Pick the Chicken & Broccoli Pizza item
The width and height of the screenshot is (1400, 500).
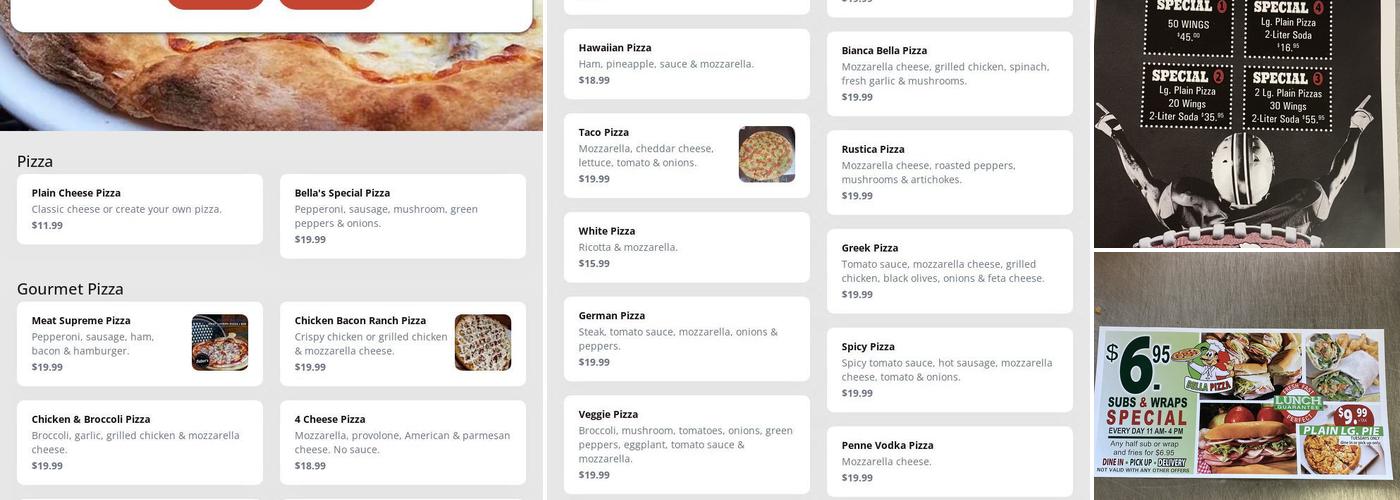click(140, 442)
